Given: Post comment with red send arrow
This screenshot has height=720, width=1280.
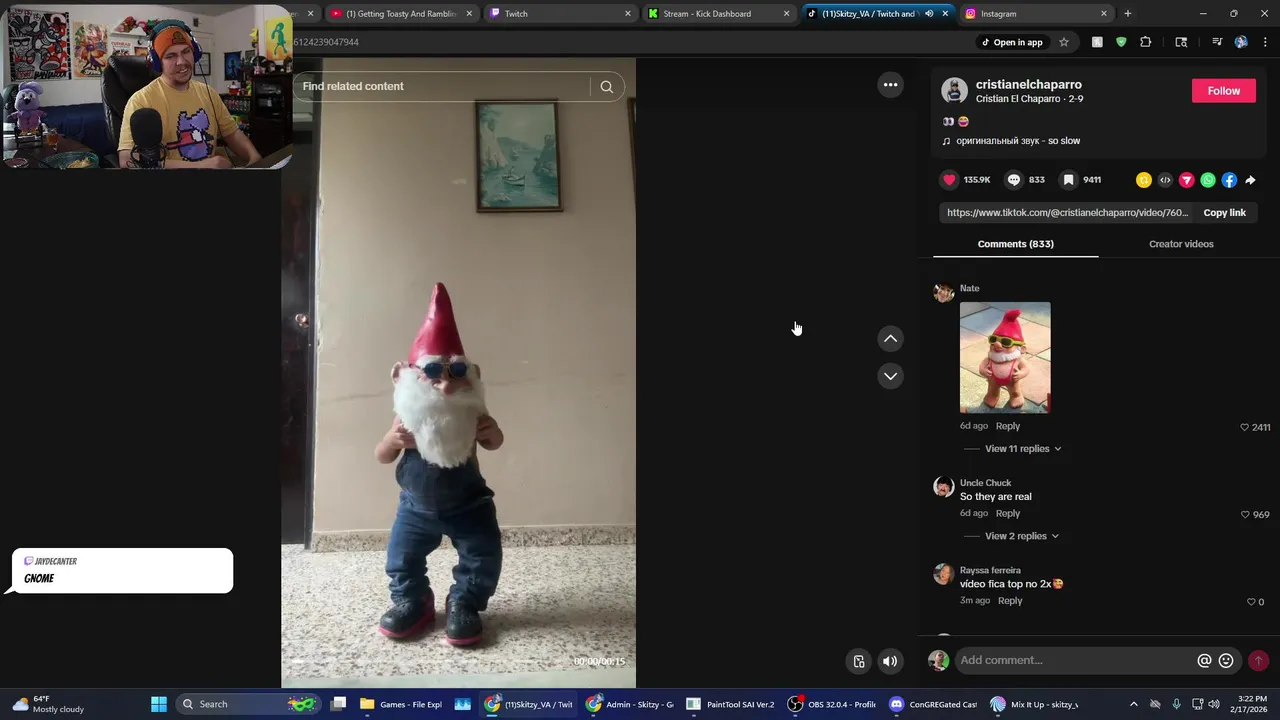Looking at the screenshot, I should [x=1258, y=661].
